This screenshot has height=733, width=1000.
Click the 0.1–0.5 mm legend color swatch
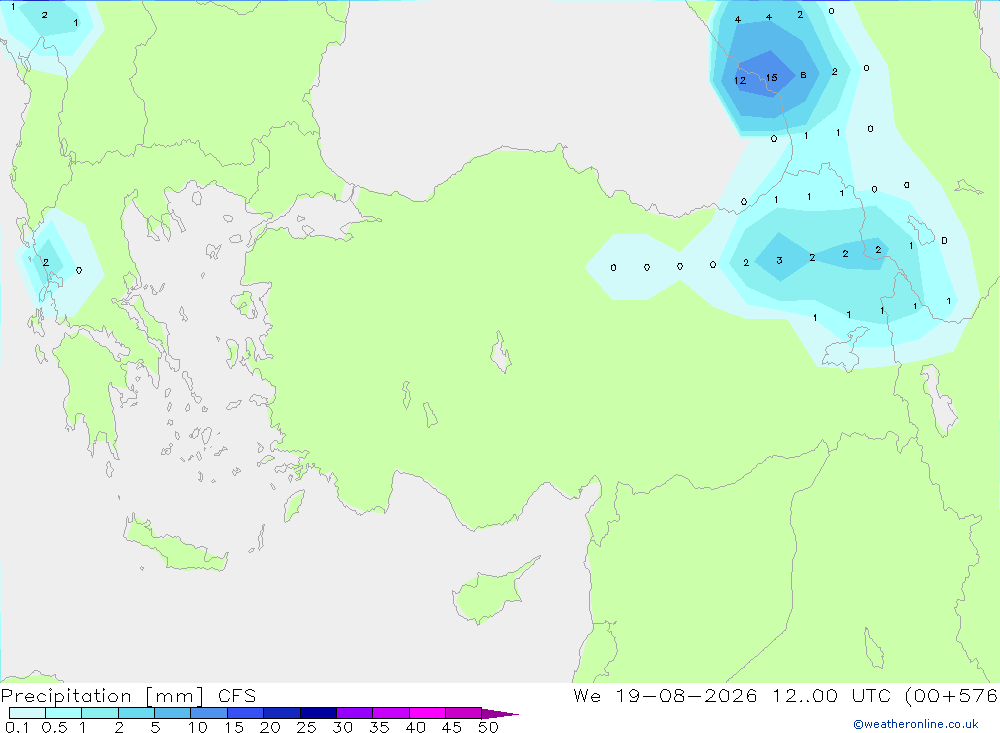point(27,713)
